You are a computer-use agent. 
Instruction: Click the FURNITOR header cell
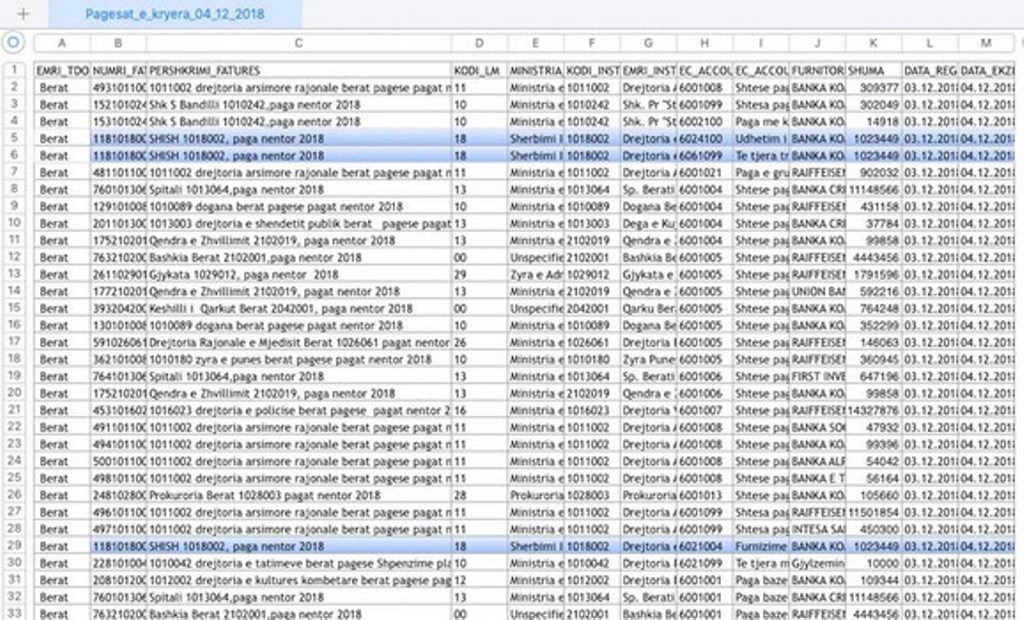pos(817,71)
